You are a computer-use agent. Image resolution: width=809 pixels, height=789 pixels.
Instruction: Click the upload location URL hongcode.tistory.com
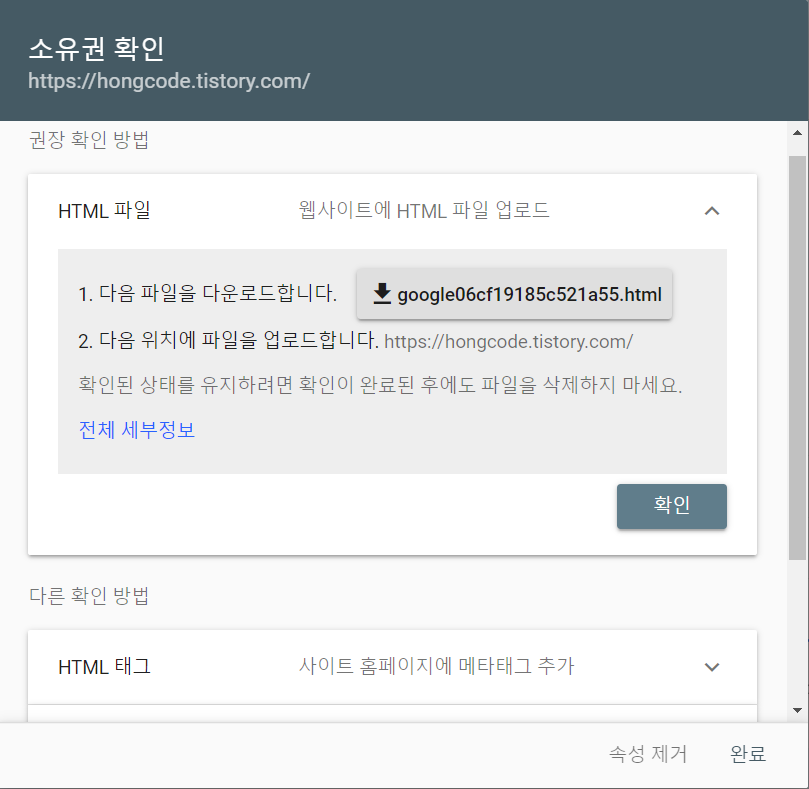click(x=508, y=342)
